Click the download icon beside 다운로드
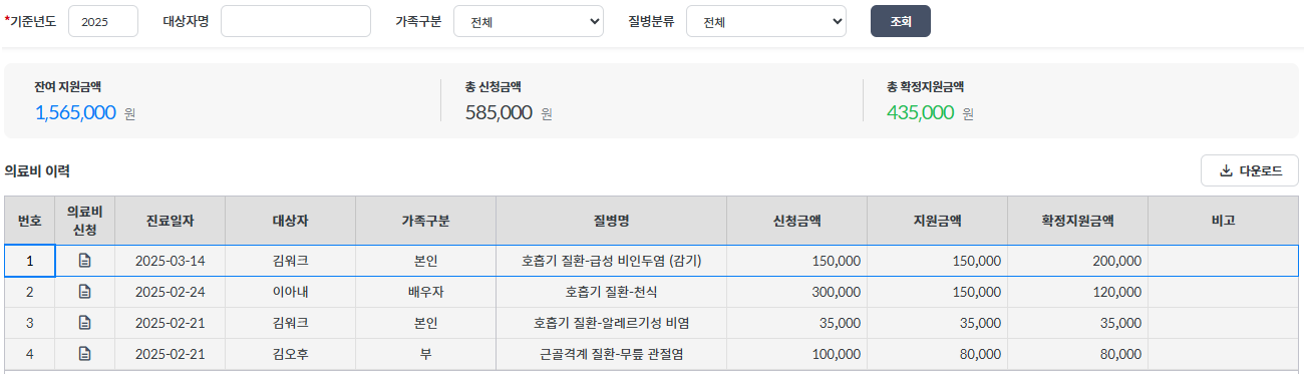1304x374 pixels. coord(1226,171)
